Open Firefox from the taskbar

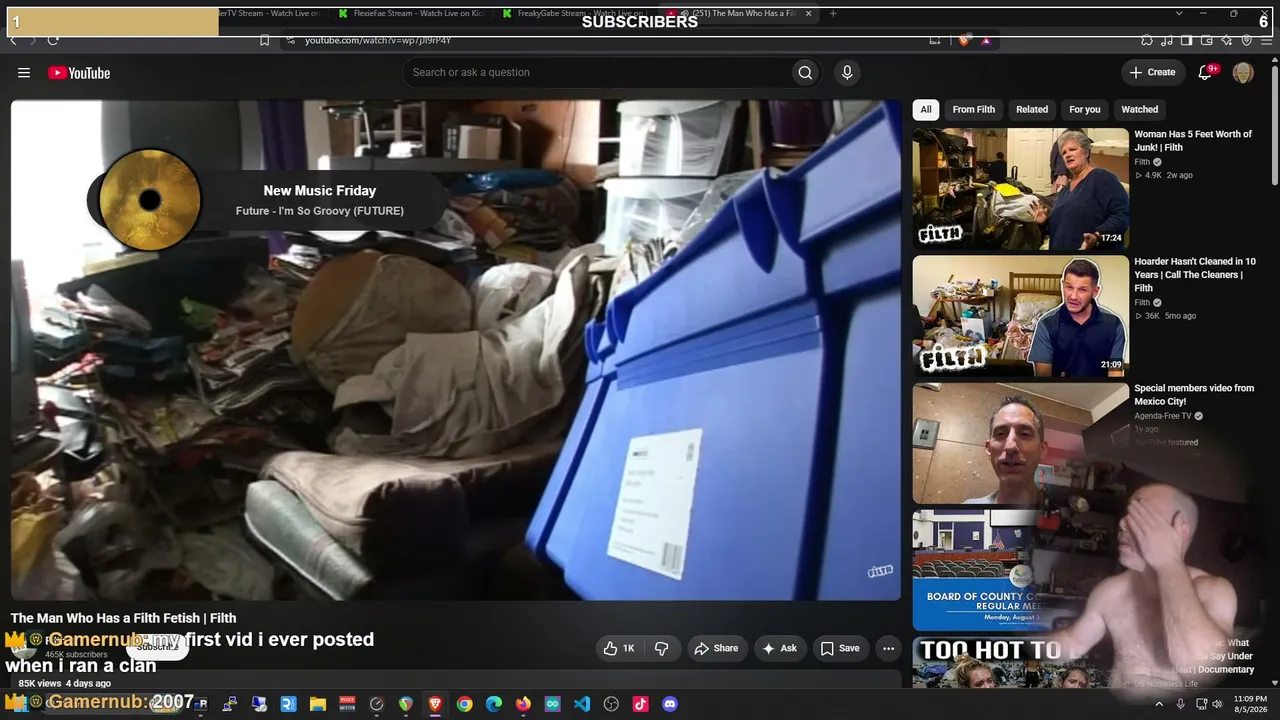tap(523, 704)
